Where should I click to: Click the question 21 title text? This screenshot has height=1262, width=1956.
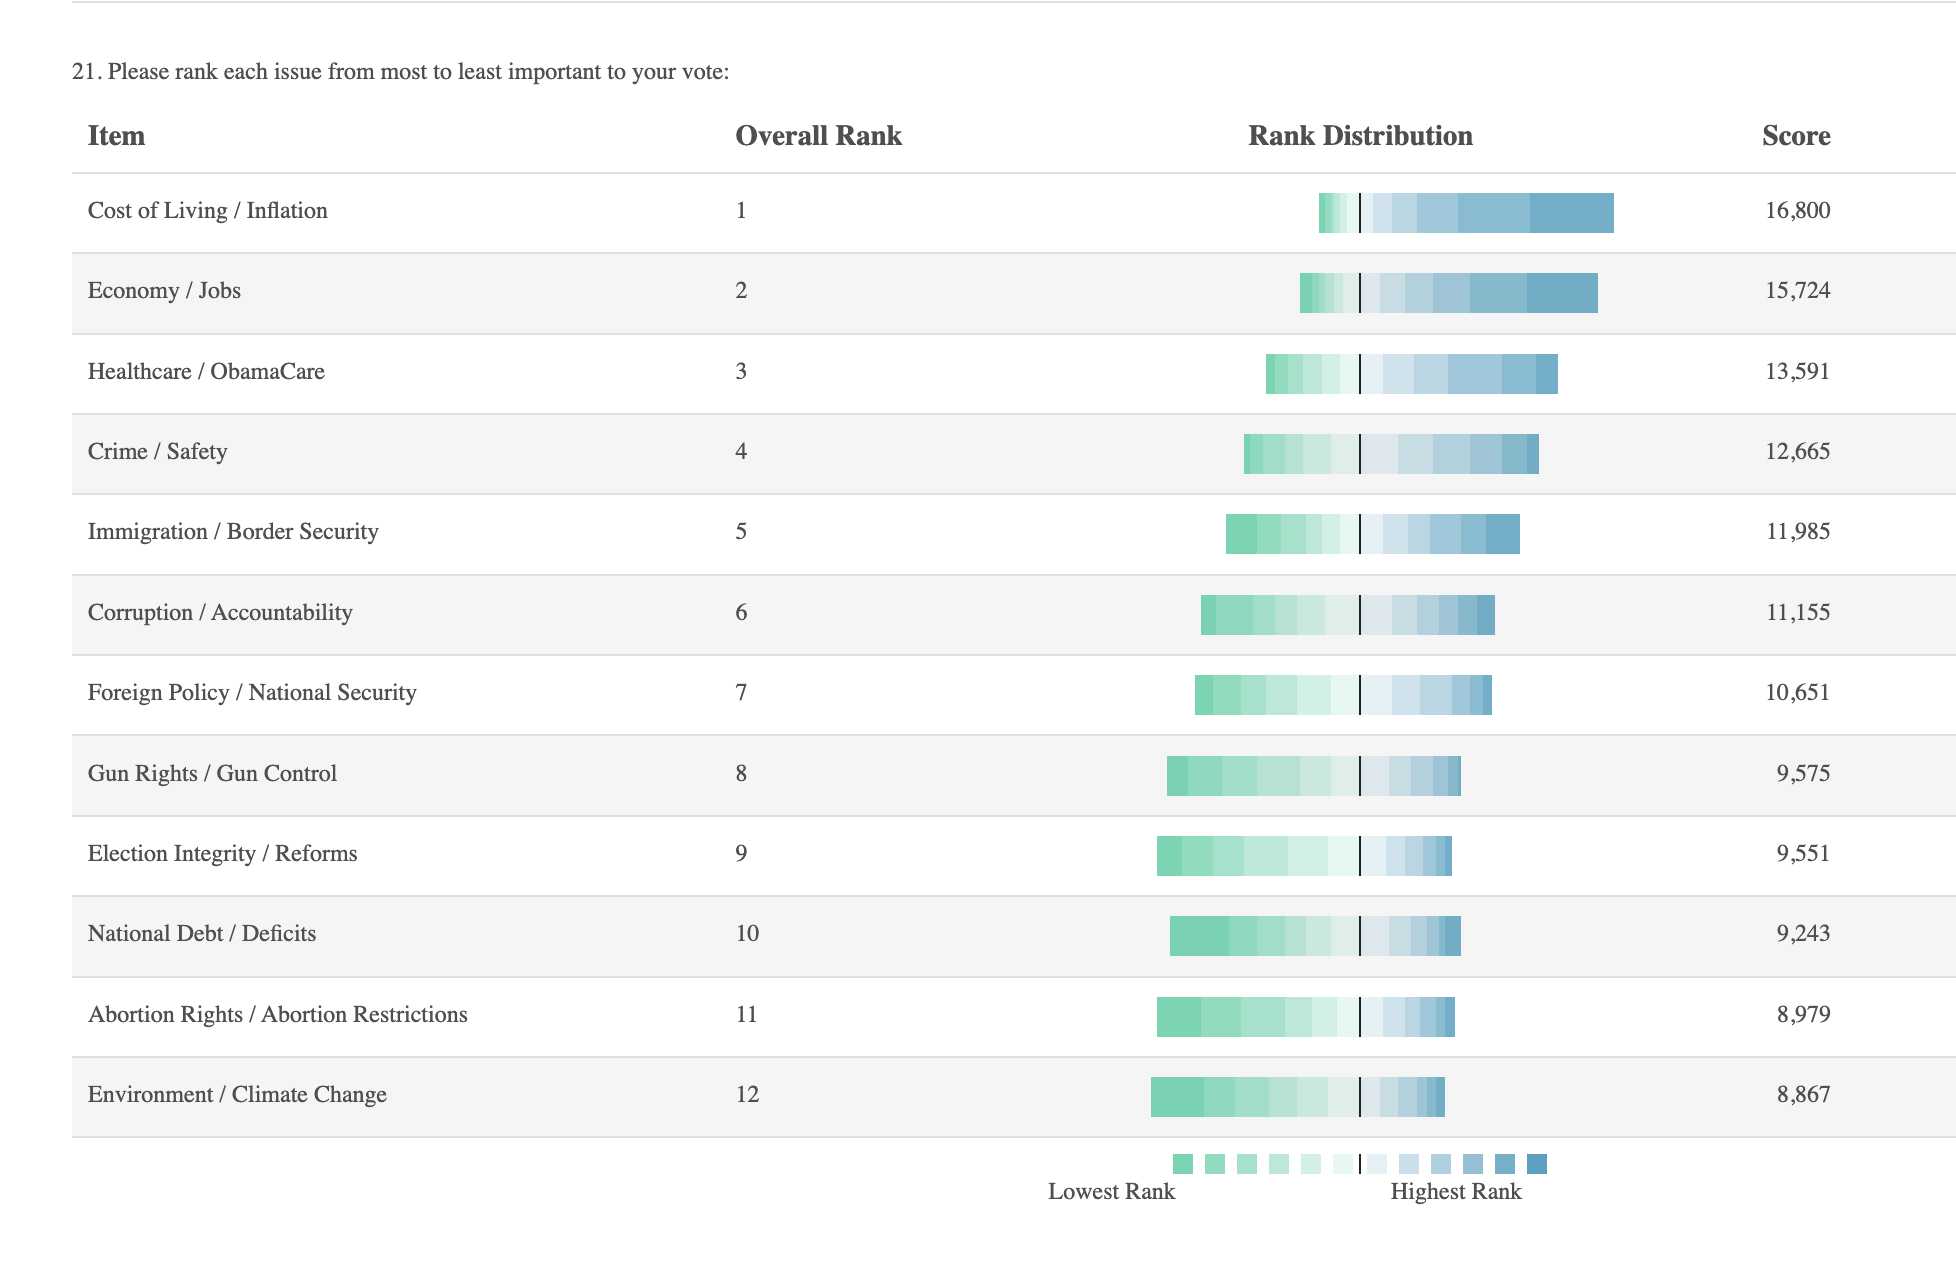(x=400, y=72)
